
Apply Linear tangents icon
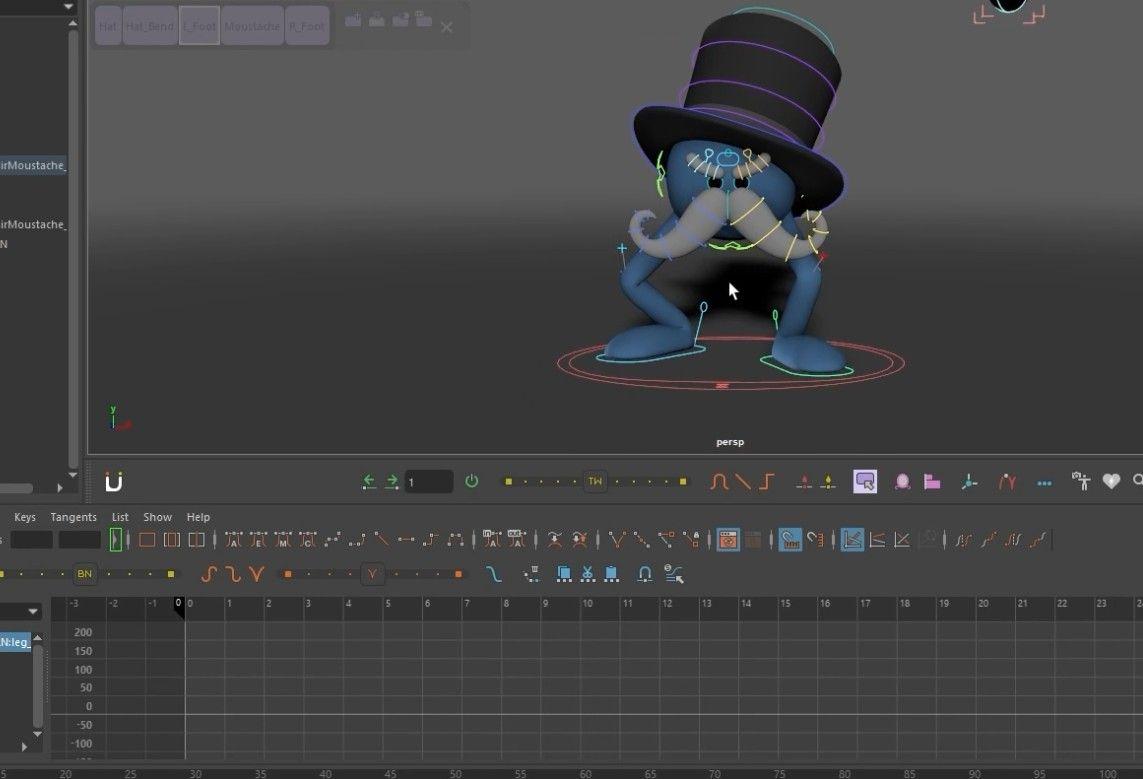click(x=381, y=540)
